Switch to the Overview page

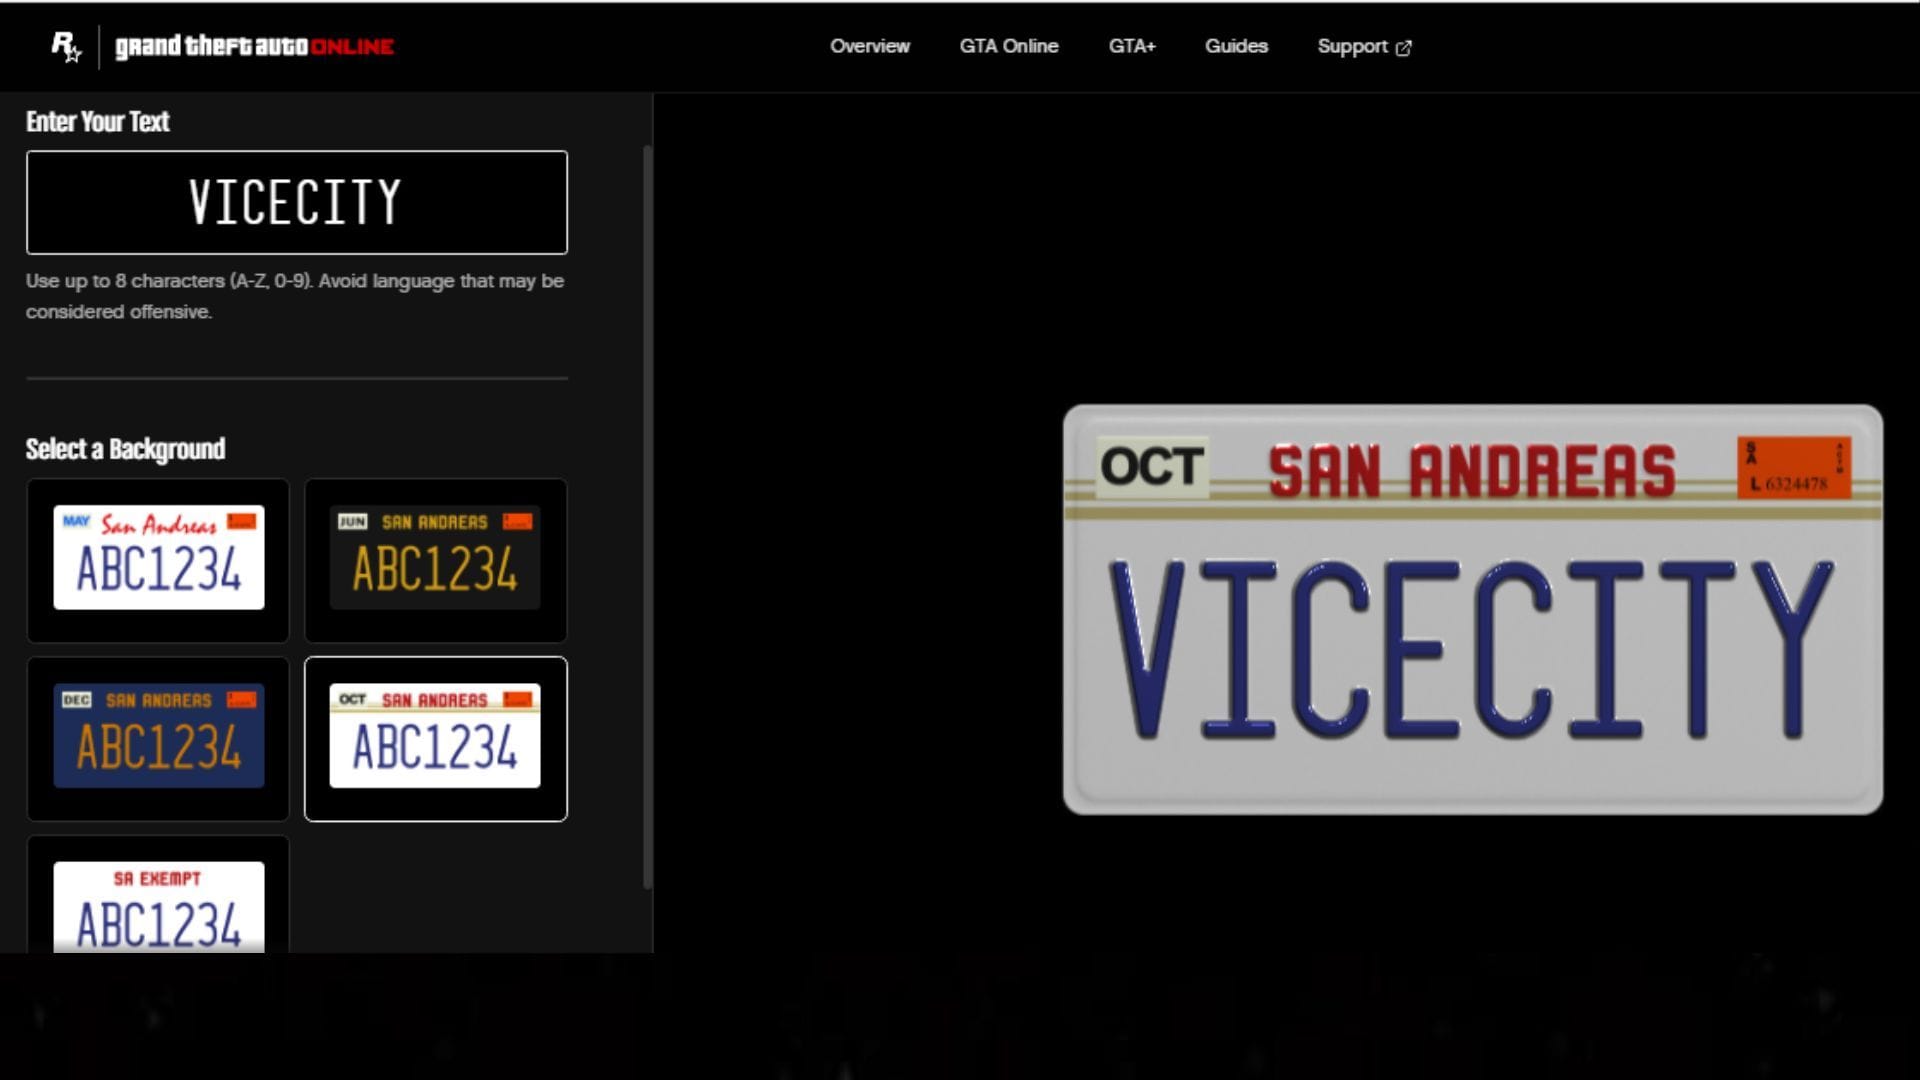pos(869,46)
